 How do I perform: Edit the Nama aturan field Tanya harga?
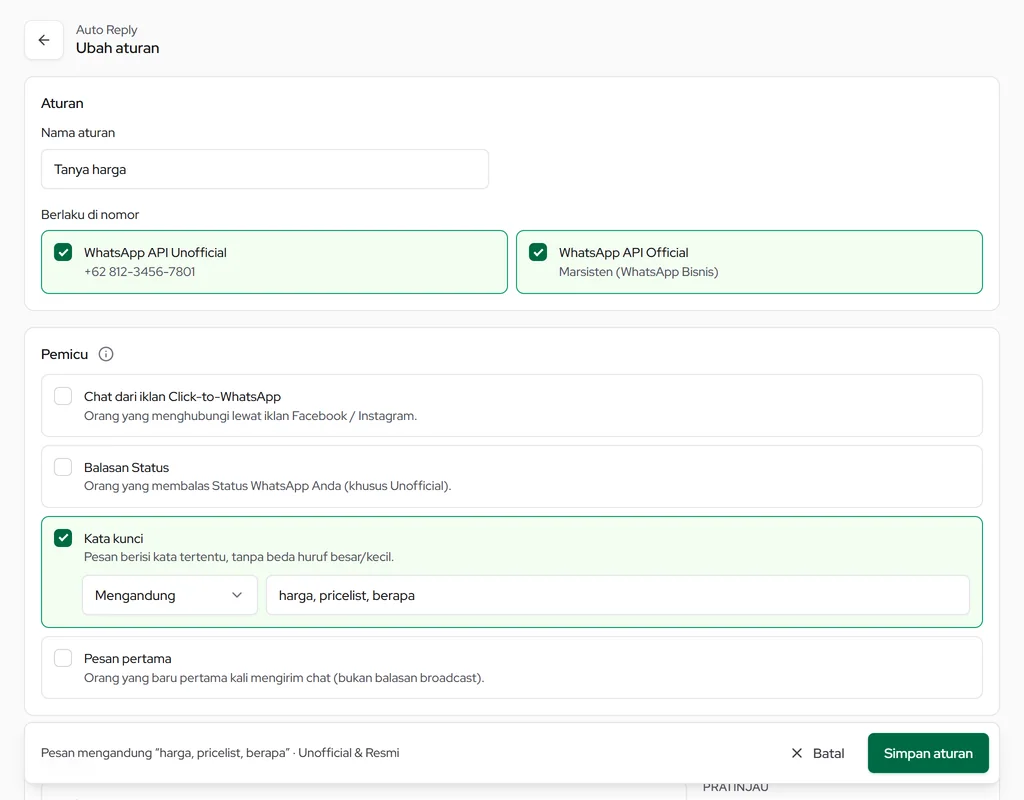(264, 169)
